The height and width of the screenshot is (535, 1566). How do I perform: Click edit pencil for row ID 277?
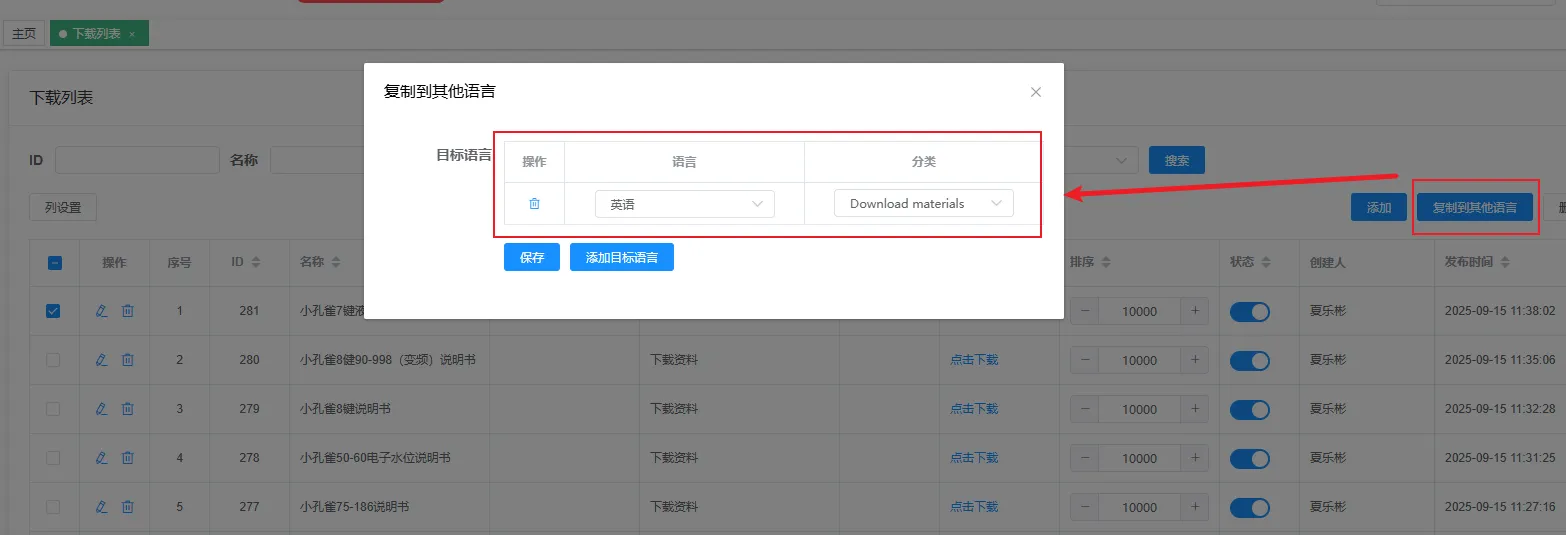[101, 507]
